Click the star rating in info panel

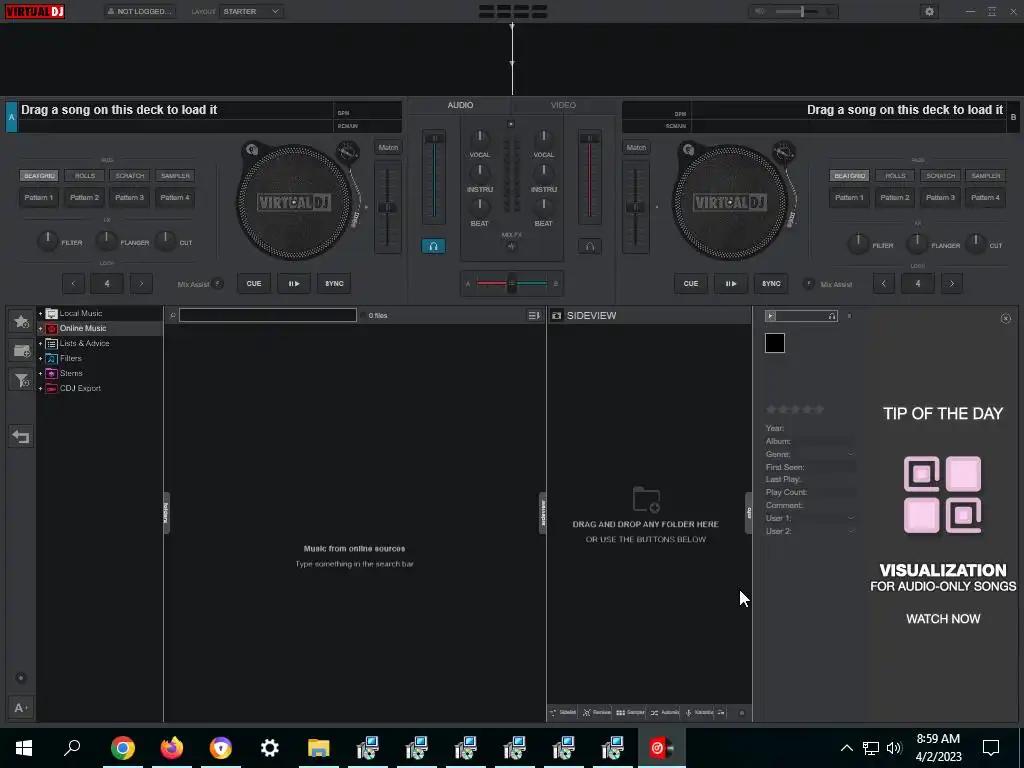pos(795,409)
